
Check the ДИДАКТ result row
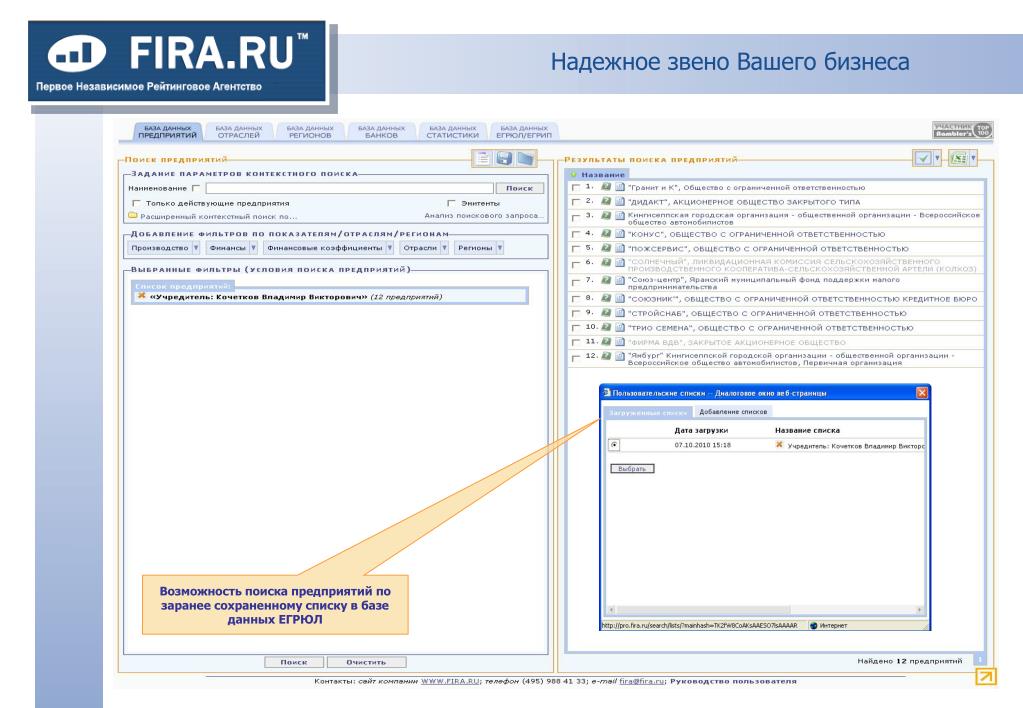(575, 202)
